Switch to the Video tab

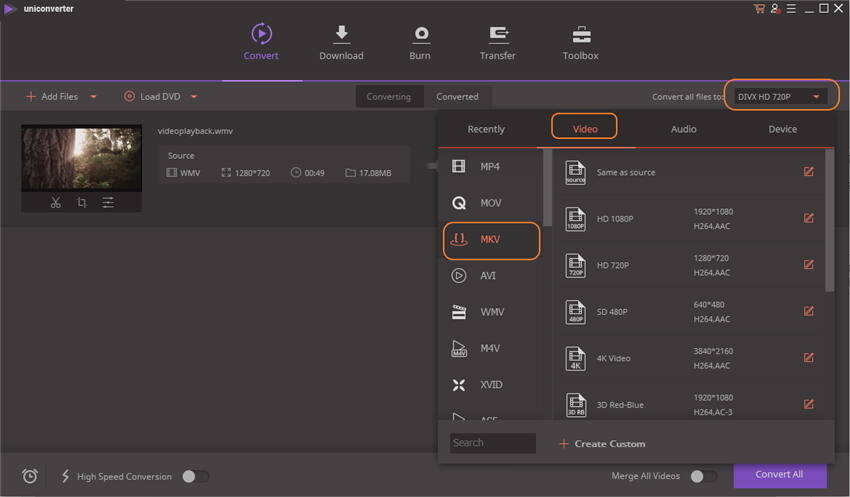coord(585,129)
